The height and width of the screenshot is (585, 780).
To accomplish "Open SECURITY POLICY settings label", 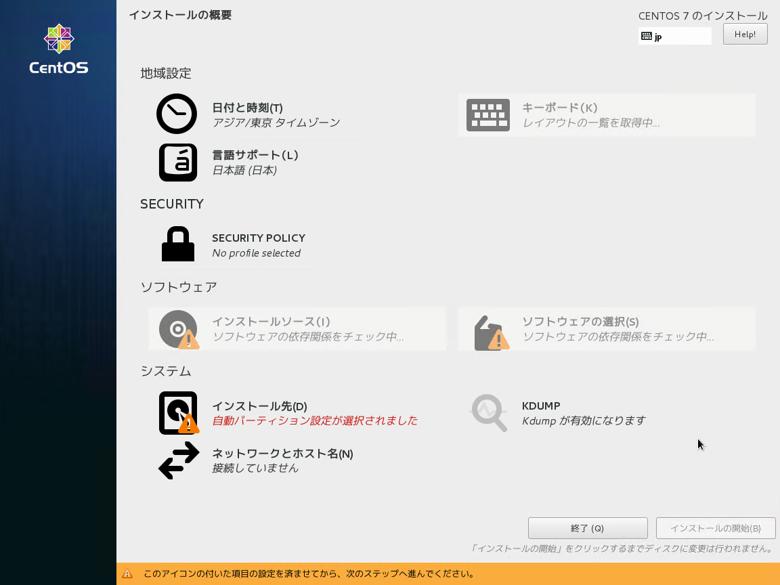I will (259, 238).
